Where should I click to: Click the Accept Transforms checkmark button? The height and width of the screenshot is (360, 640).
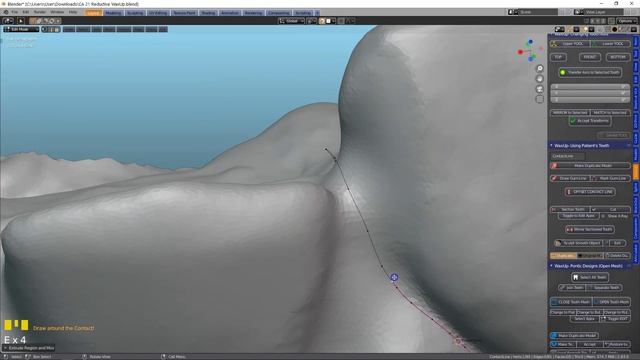[x=590, y=121]
